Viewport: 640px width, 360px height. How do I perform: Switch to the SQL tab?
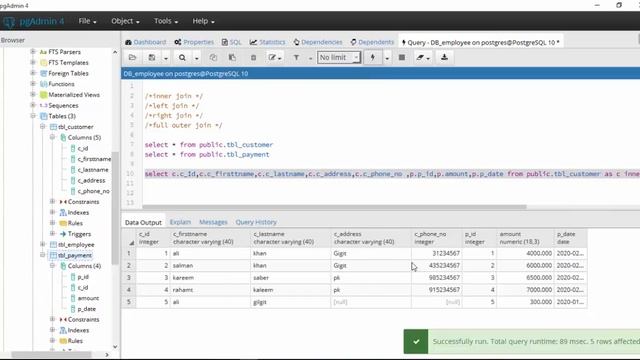[231, 42]
